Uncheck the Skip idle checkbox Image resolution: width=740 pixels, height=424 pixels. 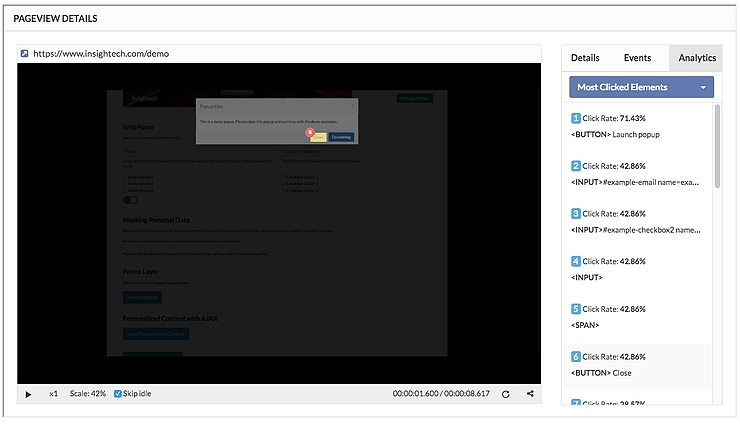(x=118, y=394)
